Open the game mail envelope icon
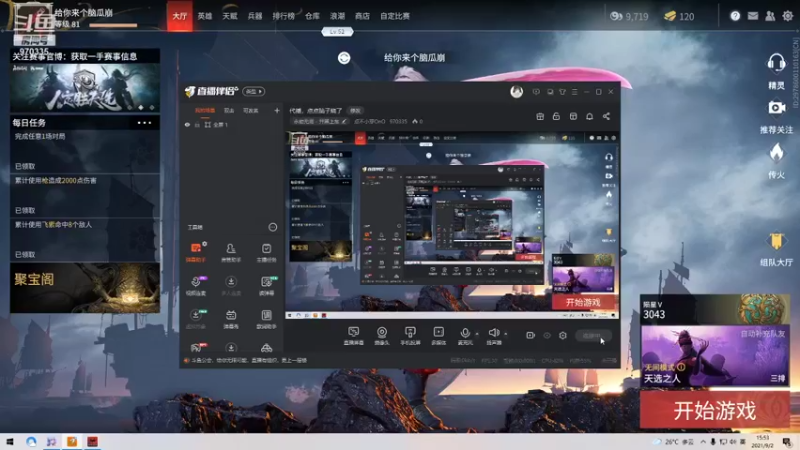The width and height of the screenshot is (800, 450). (x=753, y=16)
